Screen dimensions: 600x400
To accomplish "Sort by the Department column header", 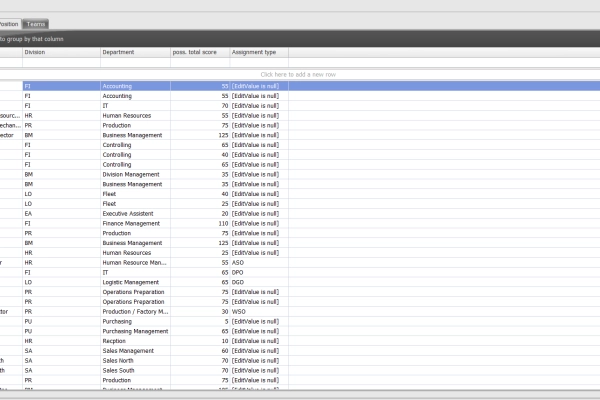I will tap(135, 52).
